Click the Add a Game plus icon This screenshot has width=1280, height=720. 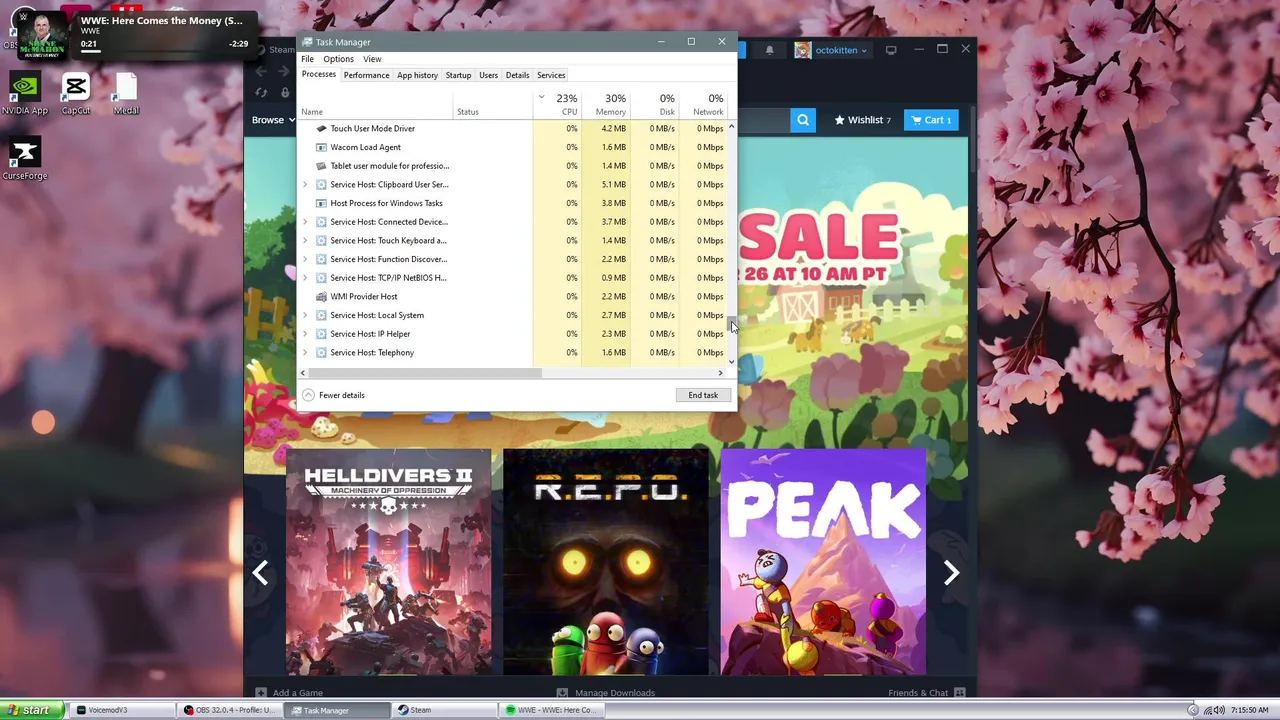pos(261,692)
